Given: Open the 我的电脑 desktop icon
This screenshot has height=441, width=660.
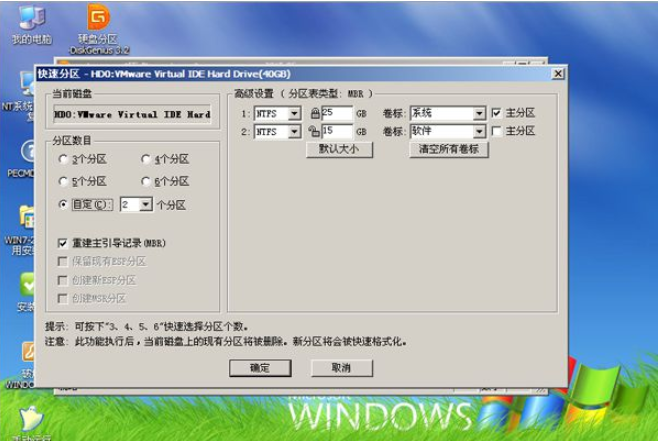Looking at the screenshot, I should click(31, 19).
